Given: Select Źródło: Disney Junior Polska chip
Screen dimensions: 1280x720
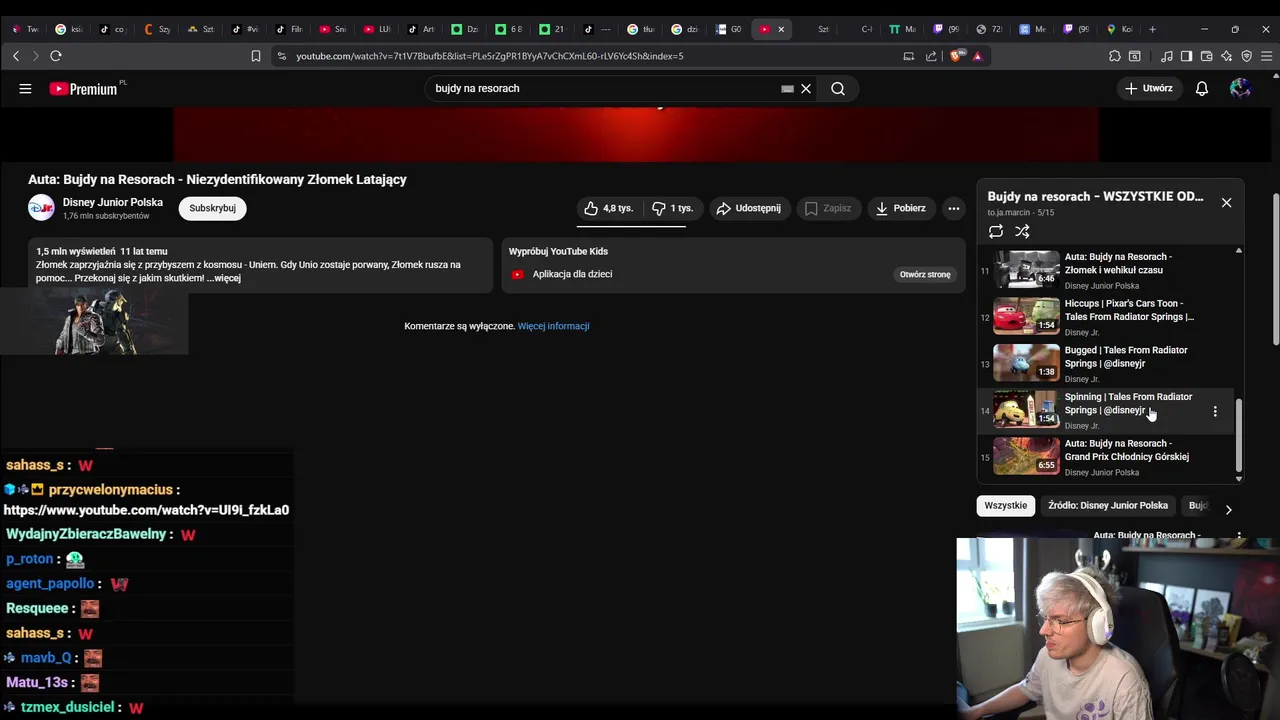Looking at the screenshot, I should point(1108,505).
